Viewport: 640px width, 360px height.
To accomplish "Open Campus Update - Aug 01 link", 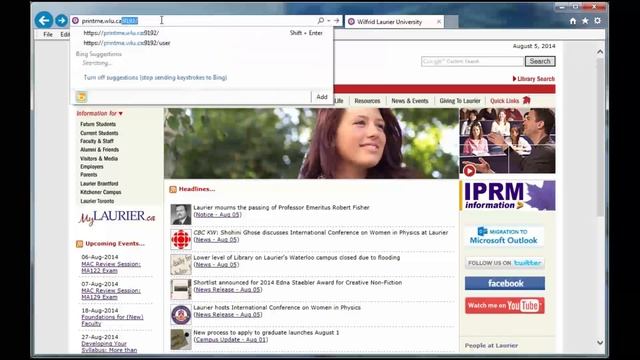I will click(231, 340).
